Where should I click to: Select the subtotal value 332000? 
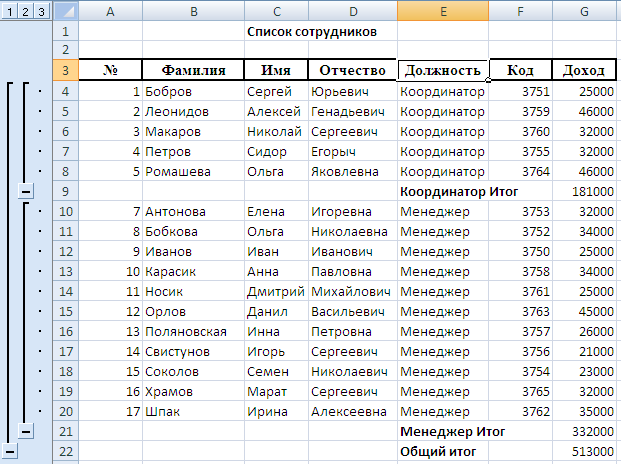click(584, 431)
